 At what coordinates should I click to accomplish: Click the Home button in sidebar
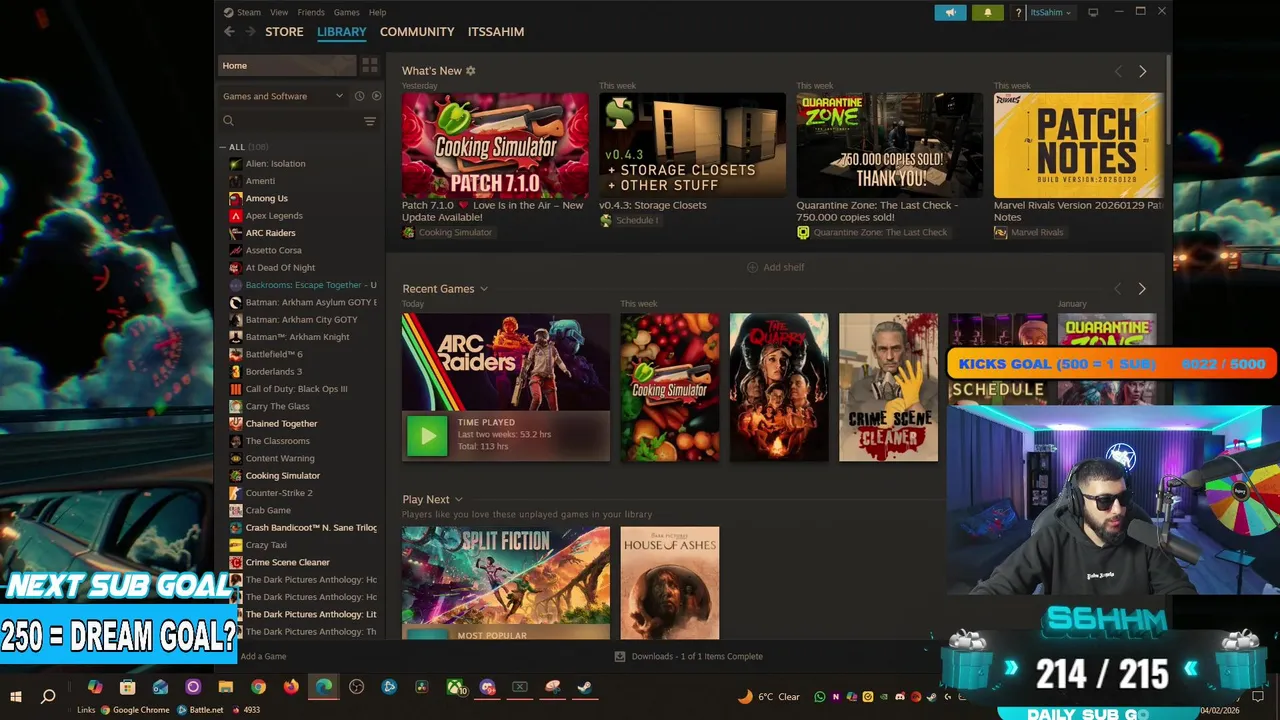click(x=287, y=66)
